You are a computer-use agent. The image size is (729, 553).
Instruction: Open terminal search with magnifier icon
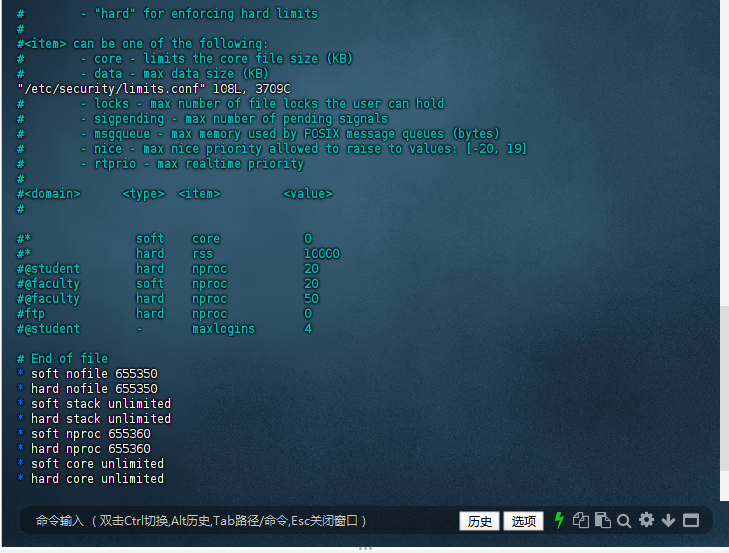(x=624, y=520)
